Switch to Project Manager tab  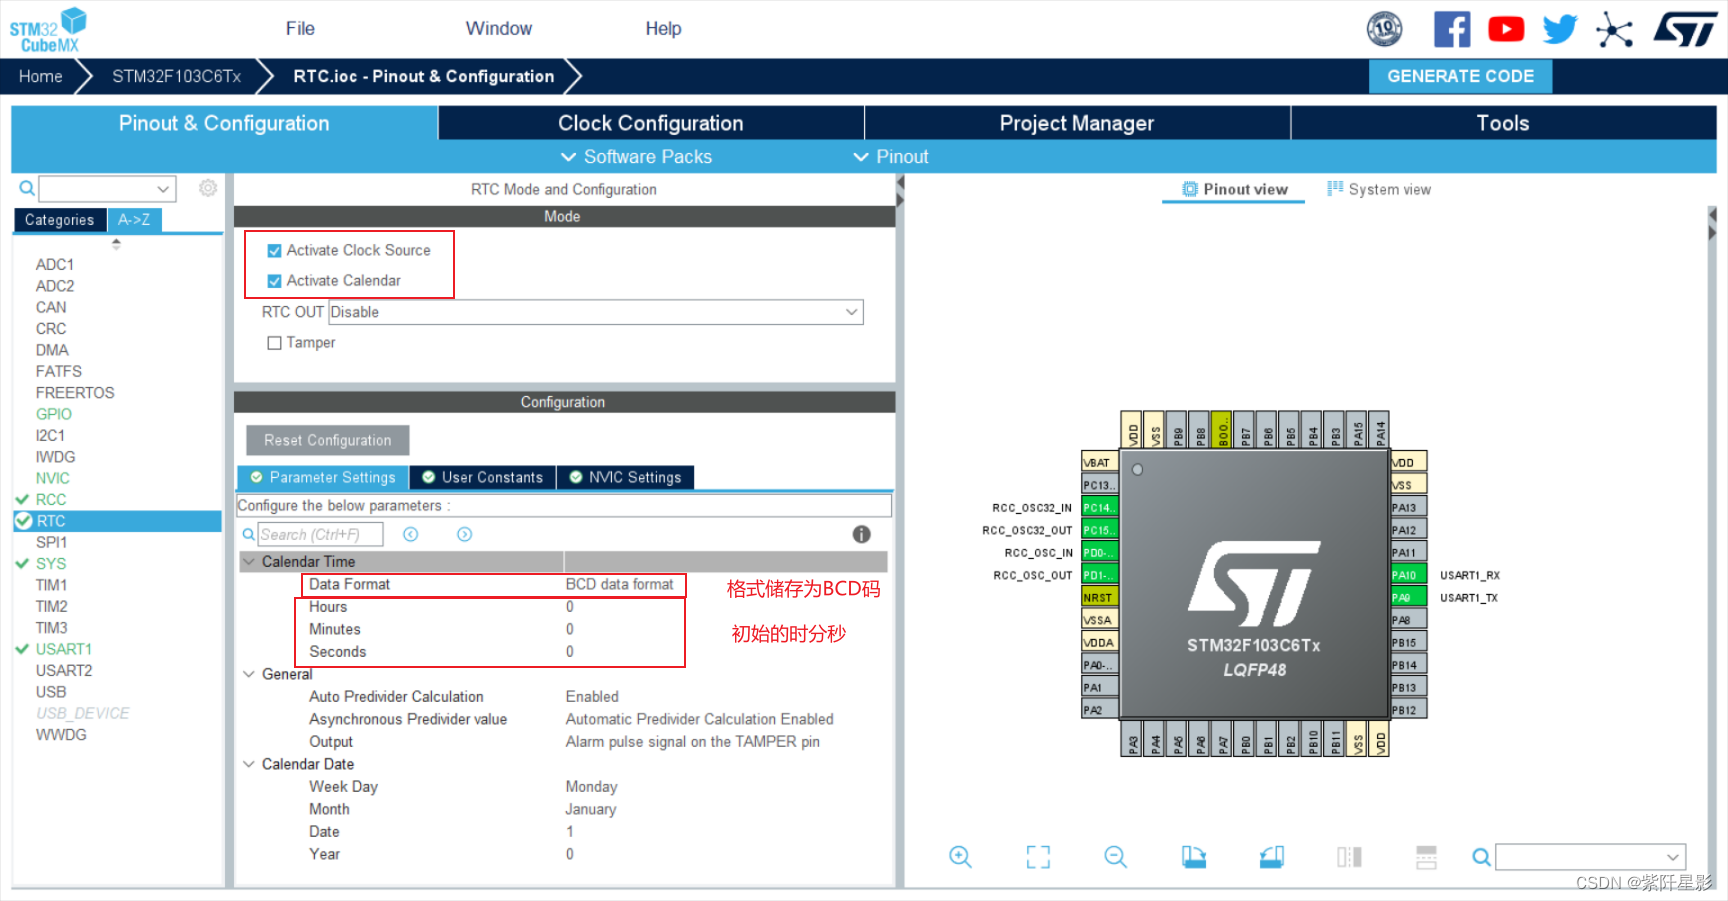tap(1077, 123)
